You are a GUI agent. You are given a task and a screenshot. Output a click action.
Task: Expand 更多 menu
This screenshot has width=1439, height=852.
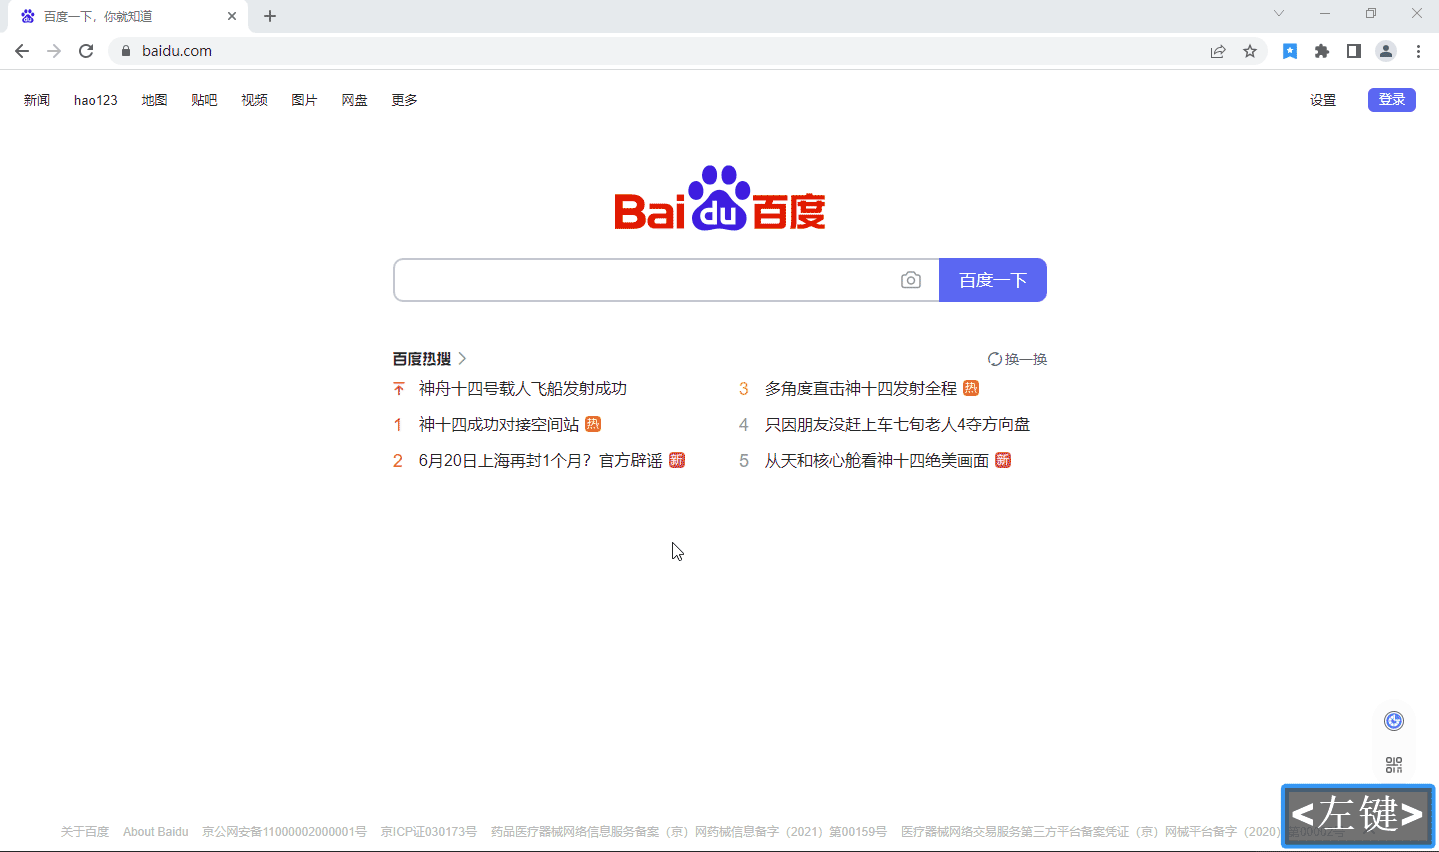coord(404,100)
